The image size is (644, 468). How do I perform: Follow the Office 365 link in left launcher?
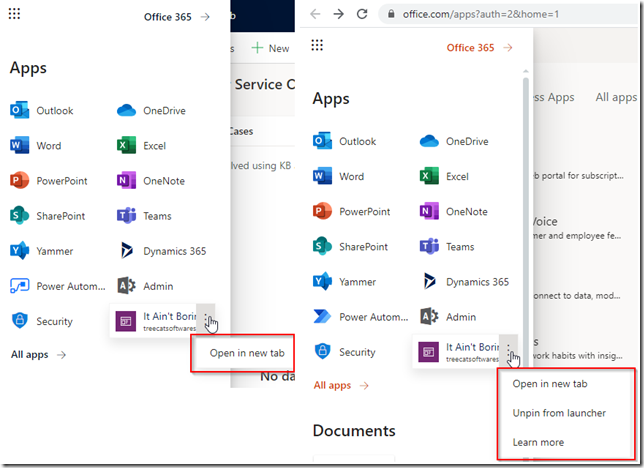177,17
